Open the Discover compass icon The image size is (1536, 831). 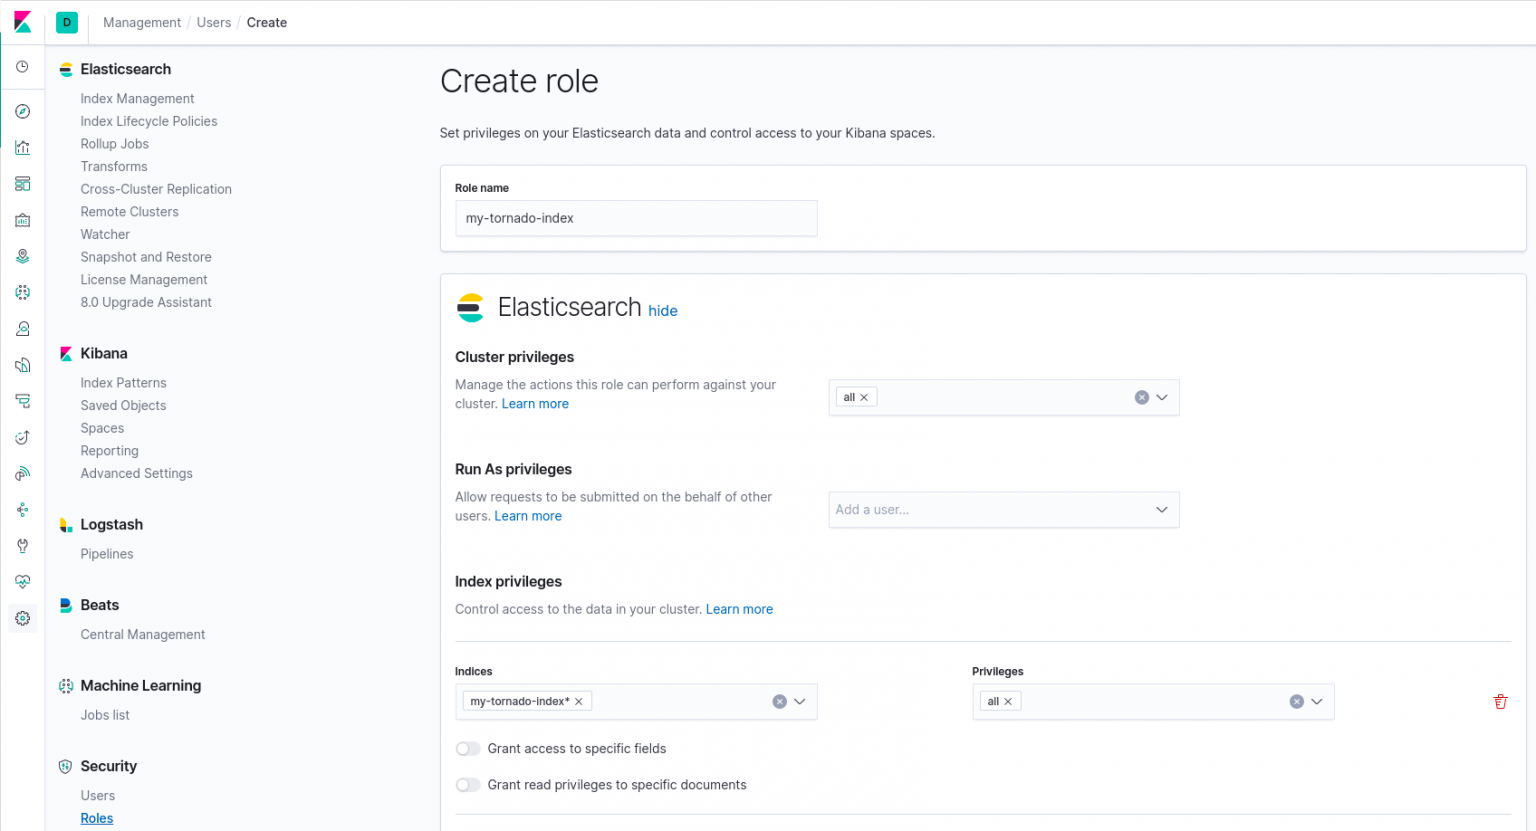tap(22, 110)
